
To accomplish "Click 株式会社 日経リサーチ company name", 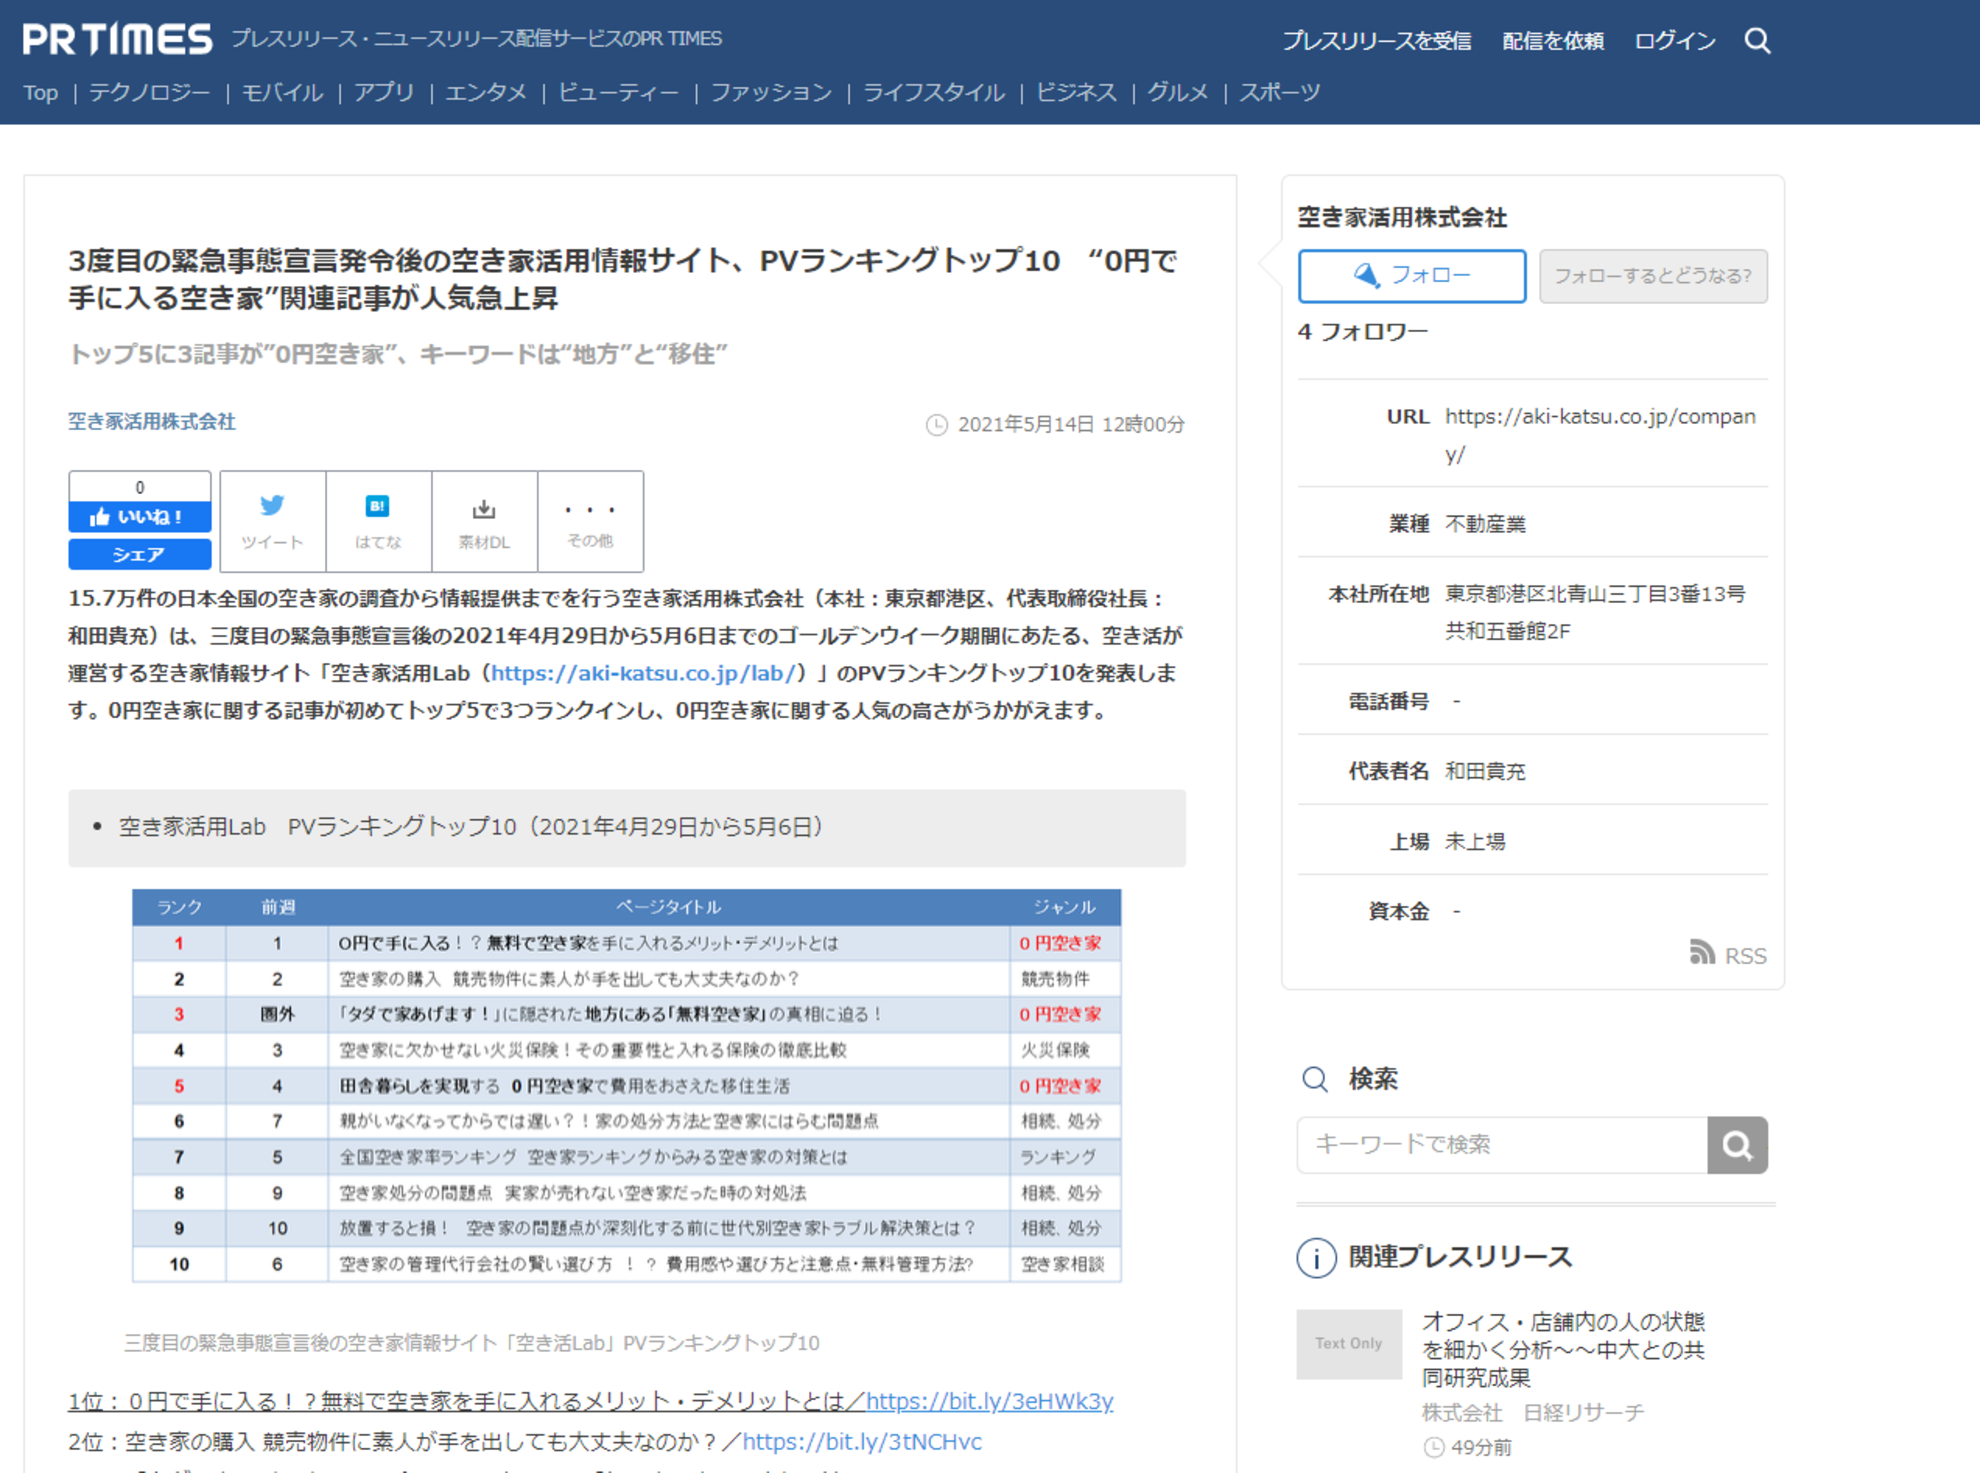I will point(1532,1412).
